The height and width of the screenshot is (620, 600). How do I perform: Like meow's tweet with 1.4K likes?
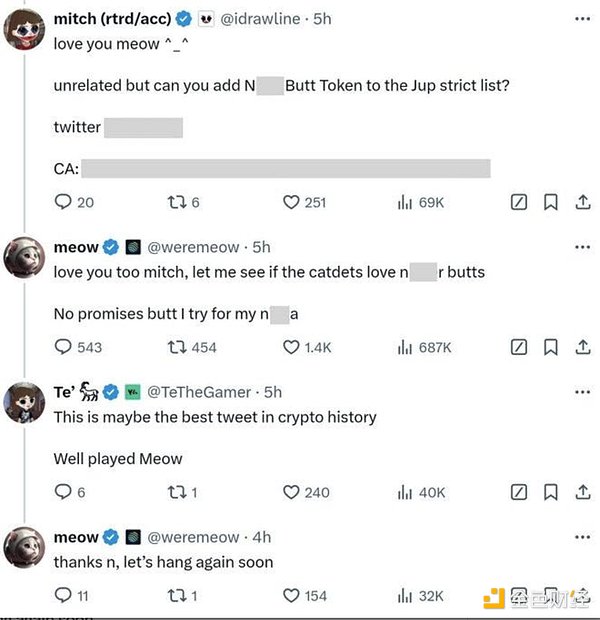tap(292, 347)
